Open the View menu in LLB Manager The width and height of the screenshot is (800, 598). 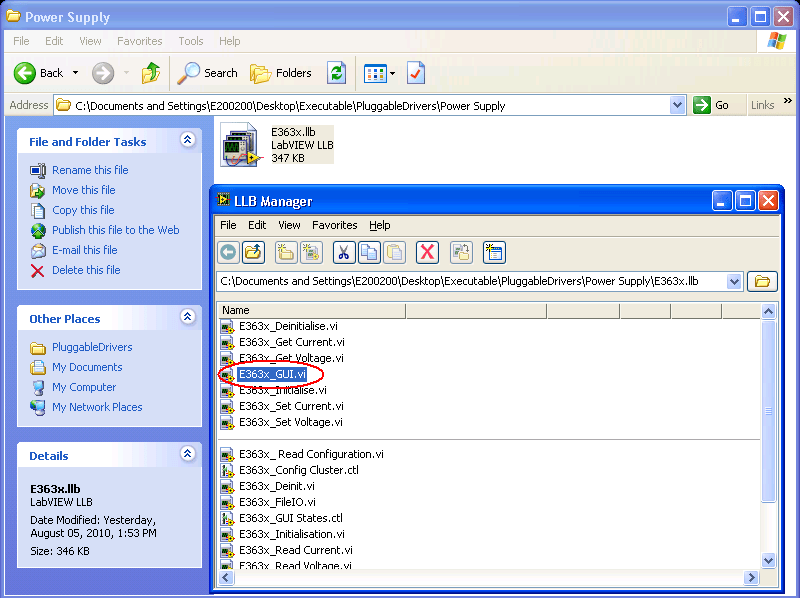click(289, 225)
